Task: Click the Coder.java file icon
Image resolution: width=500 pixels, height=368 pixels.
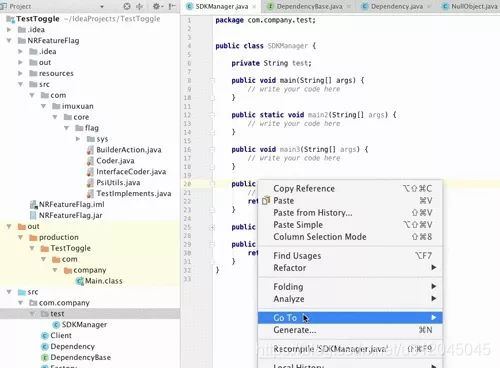Action: pos(90,161)
